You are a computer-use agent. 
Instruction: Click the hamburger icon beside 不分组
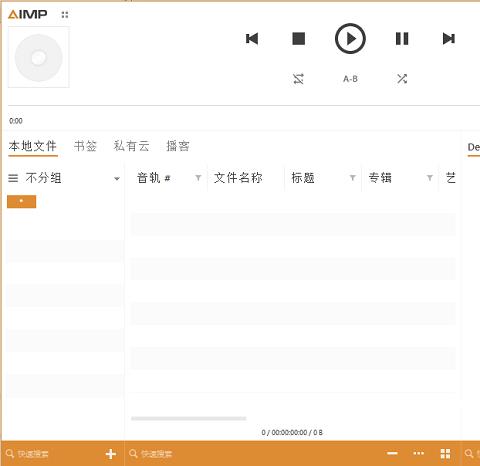pyautogui.click(x=13, y=178)
